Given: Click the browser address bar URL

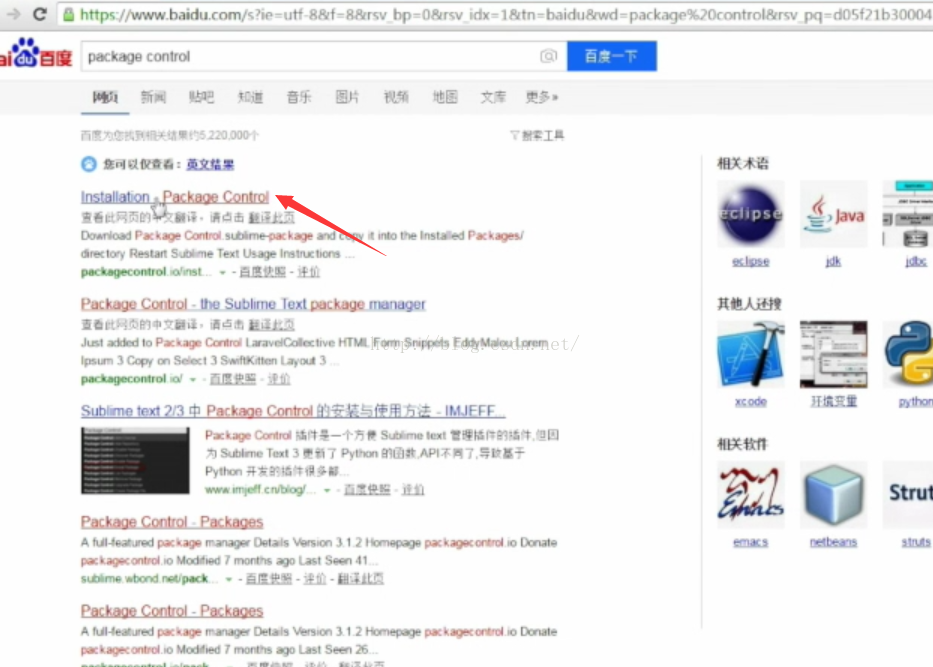Looking at the screenshot, I should click(505, 14).
